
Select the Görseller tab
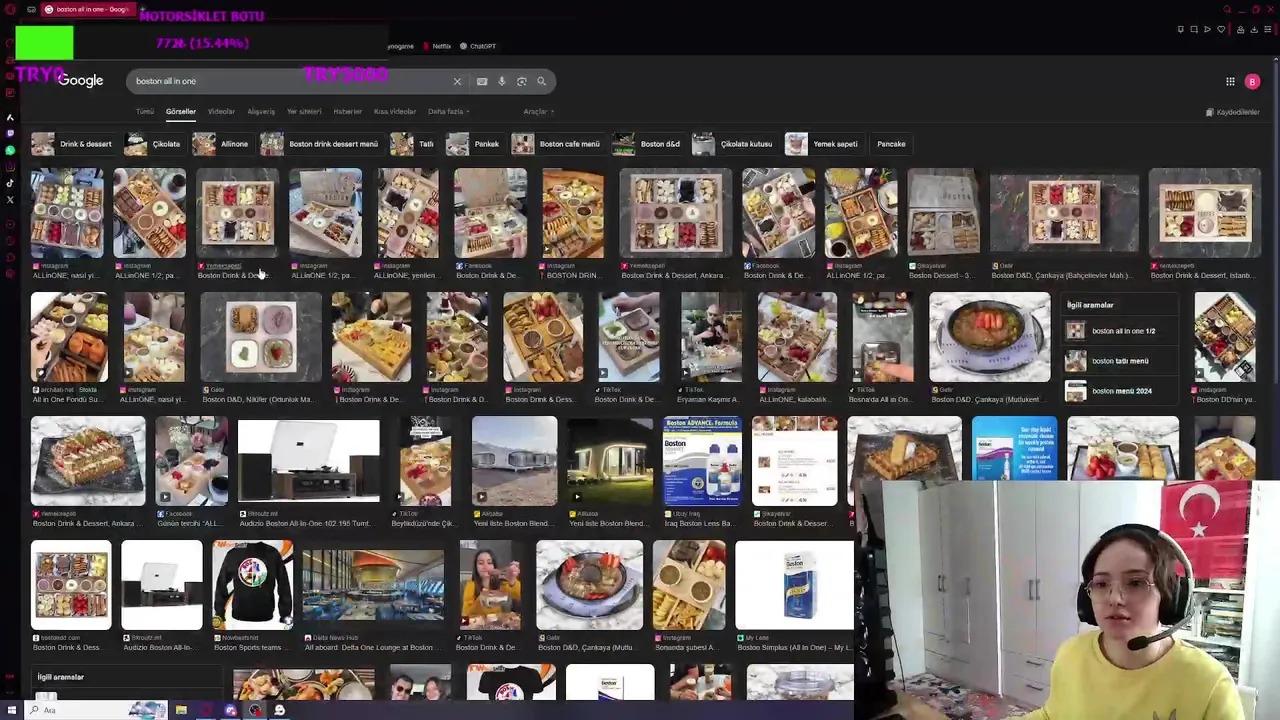click(181, 111)
